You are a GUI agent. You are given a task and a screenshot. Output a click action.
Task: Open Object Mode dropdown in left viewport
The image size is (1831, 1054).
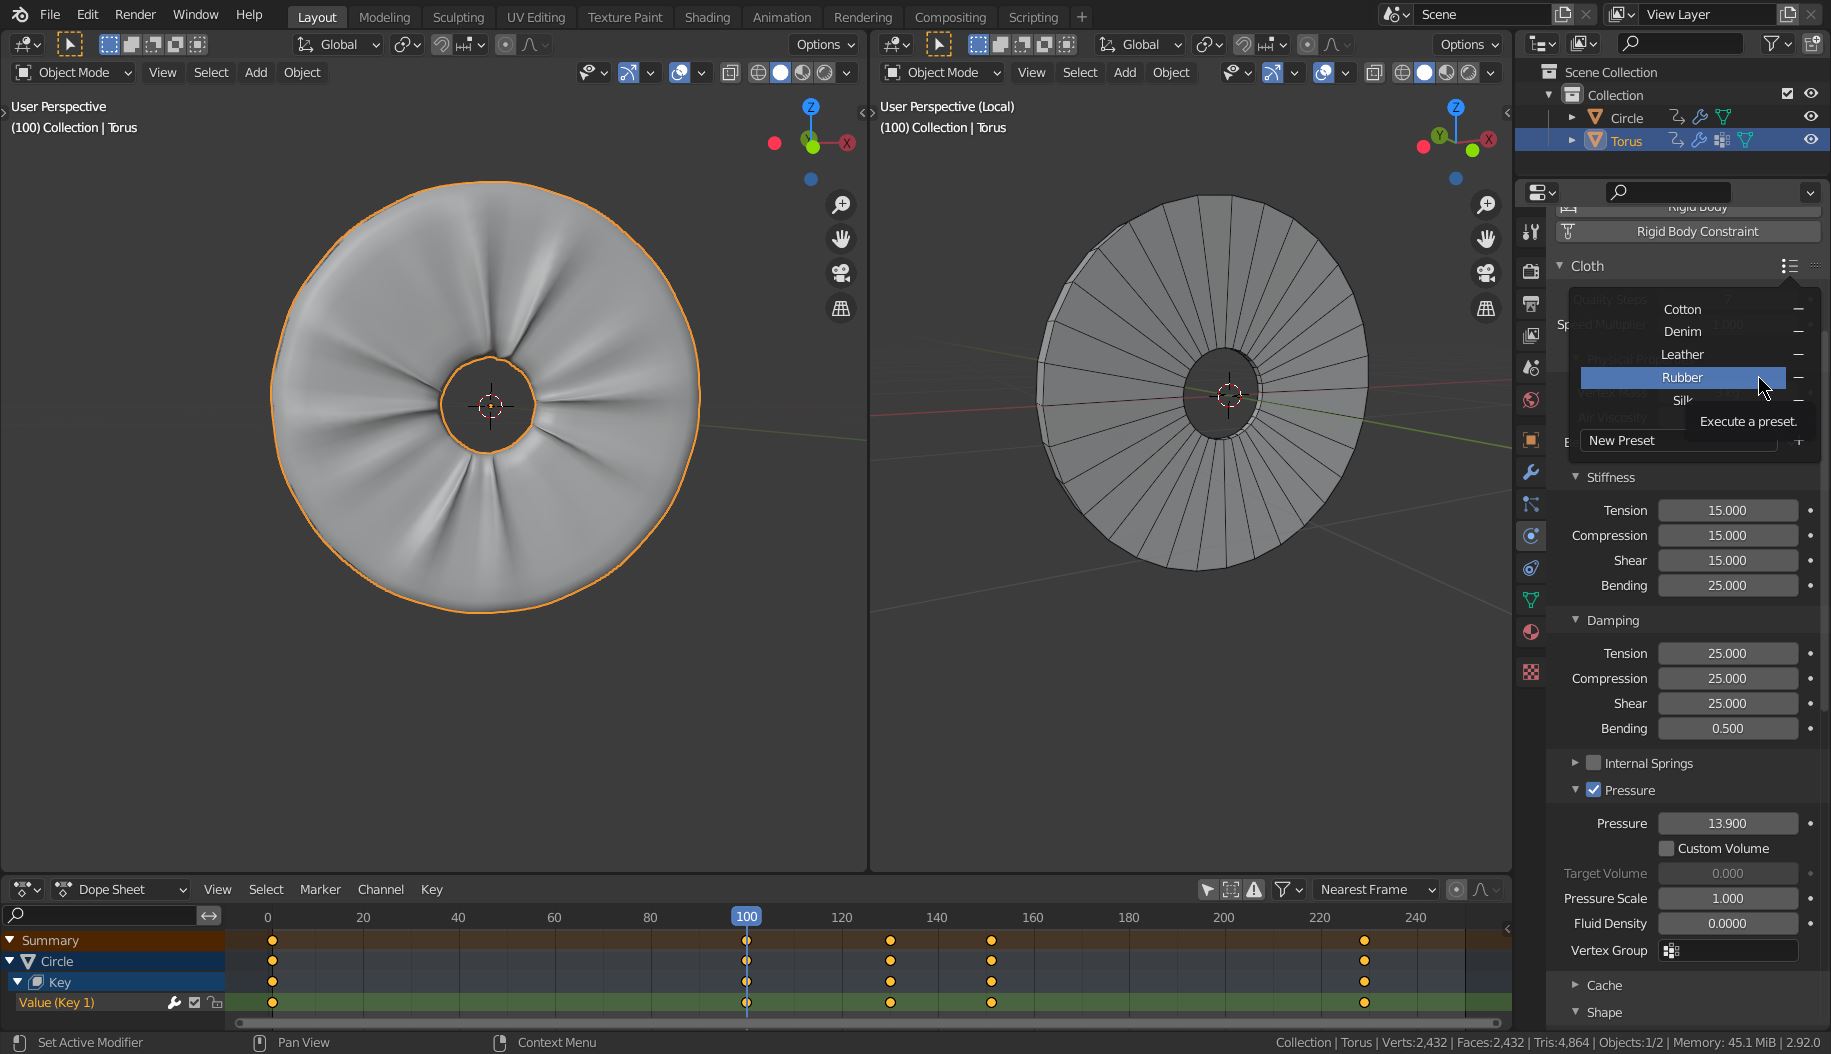click(74, 72)
